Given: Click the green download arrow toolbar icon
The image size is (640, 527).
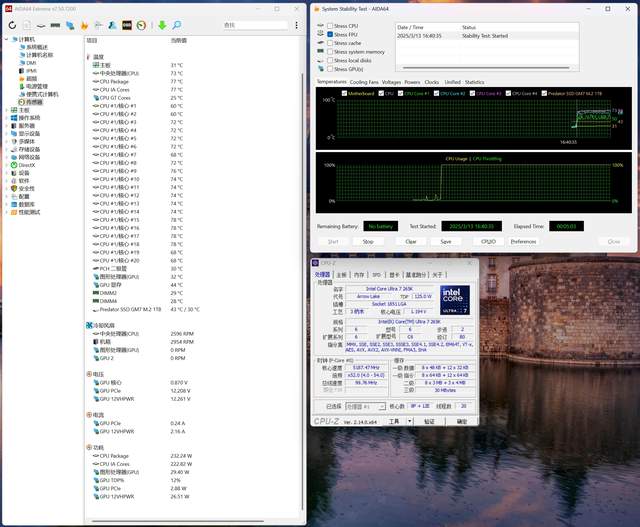Looking at the screenshot, I should click(162, 24).
